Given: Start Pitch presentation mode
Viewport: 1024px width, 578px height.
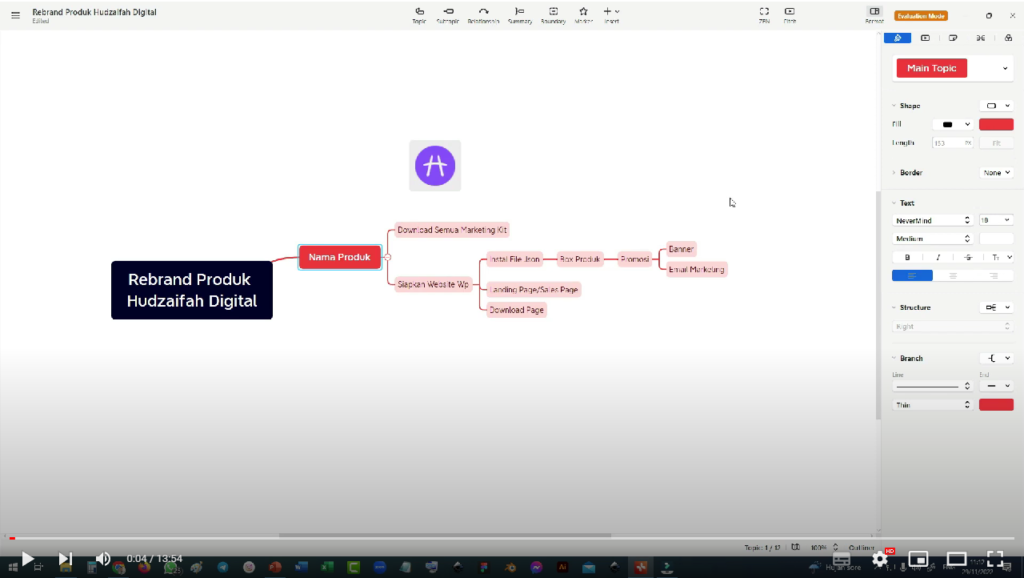Looking at the screenshot, I should click(790, 12).
